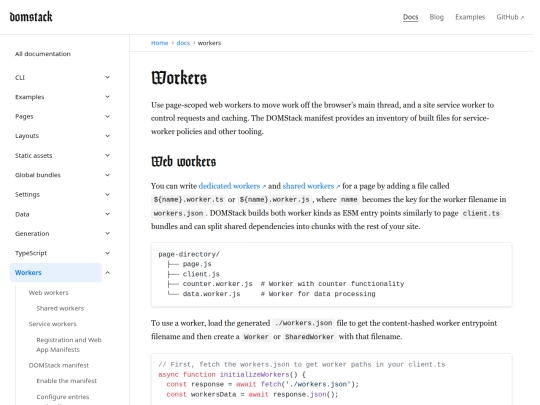This screenshot has height=405, width=540.
Task: Open the domstack logo home link
Action: (x=31, y=17)
